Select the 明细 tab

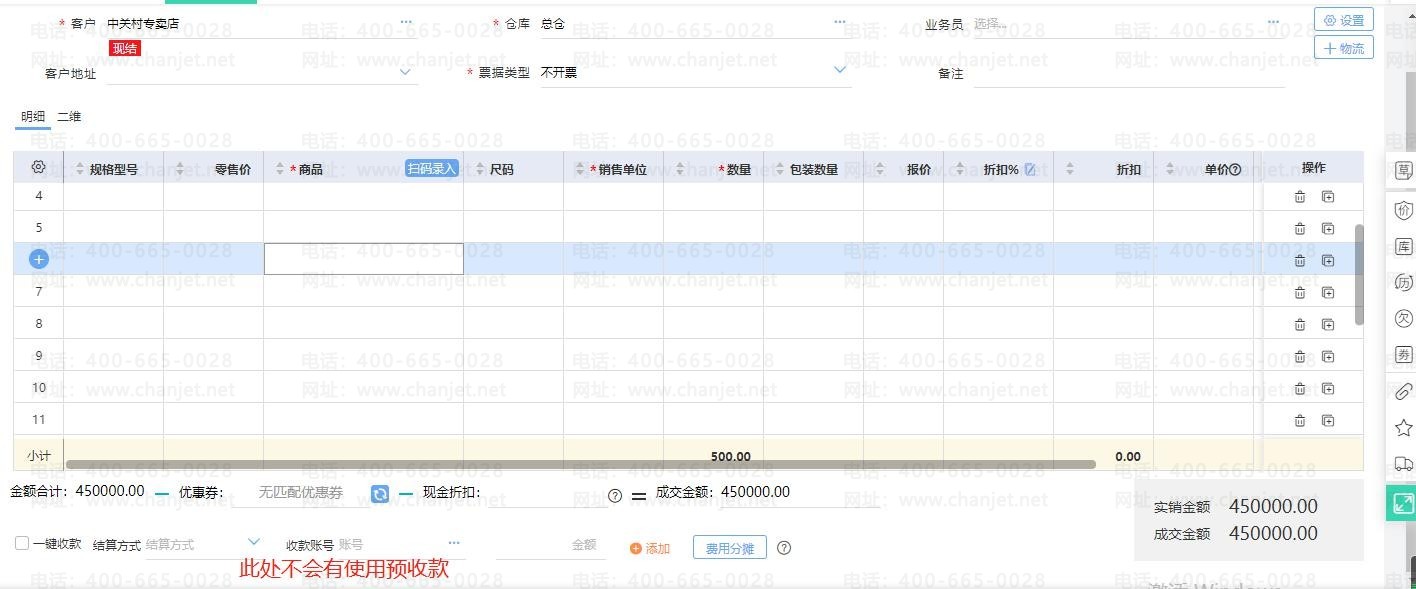(33, 117)
